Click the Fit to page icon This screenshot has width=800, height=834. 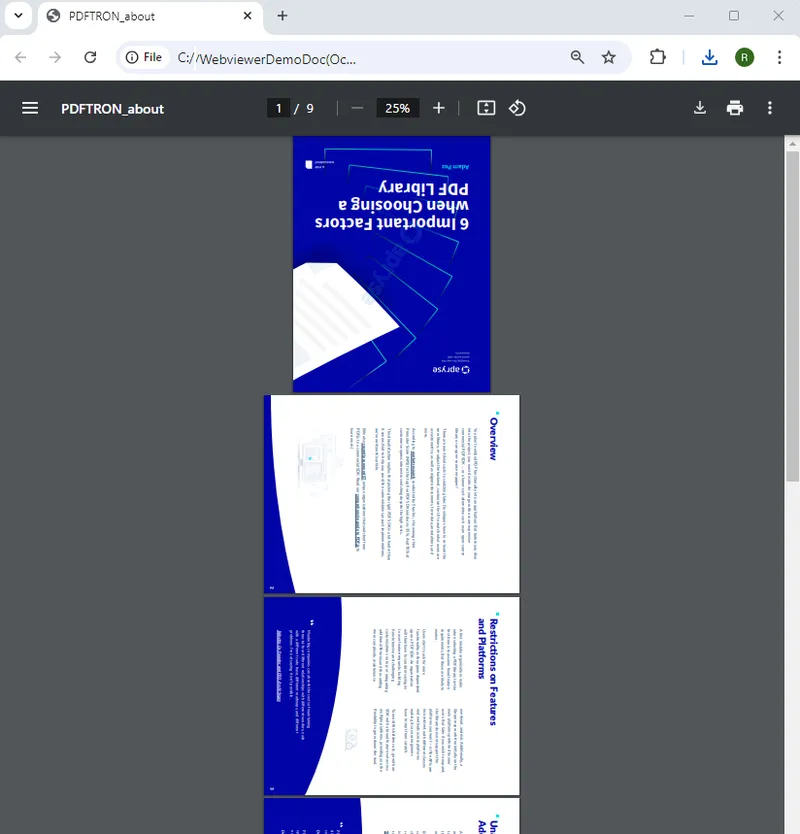486,109
